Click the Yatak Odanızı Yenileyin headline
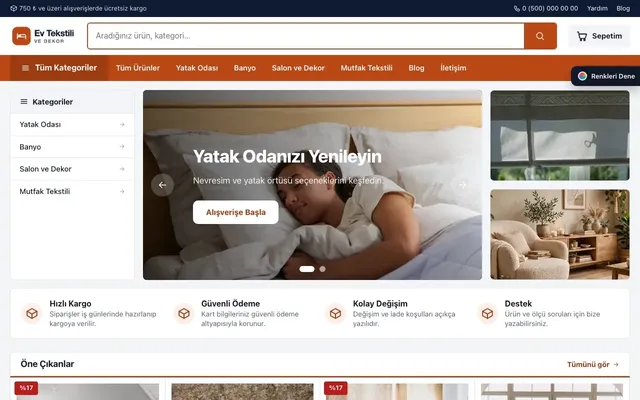This screenshot has height=400, width=640. (287, 156)
